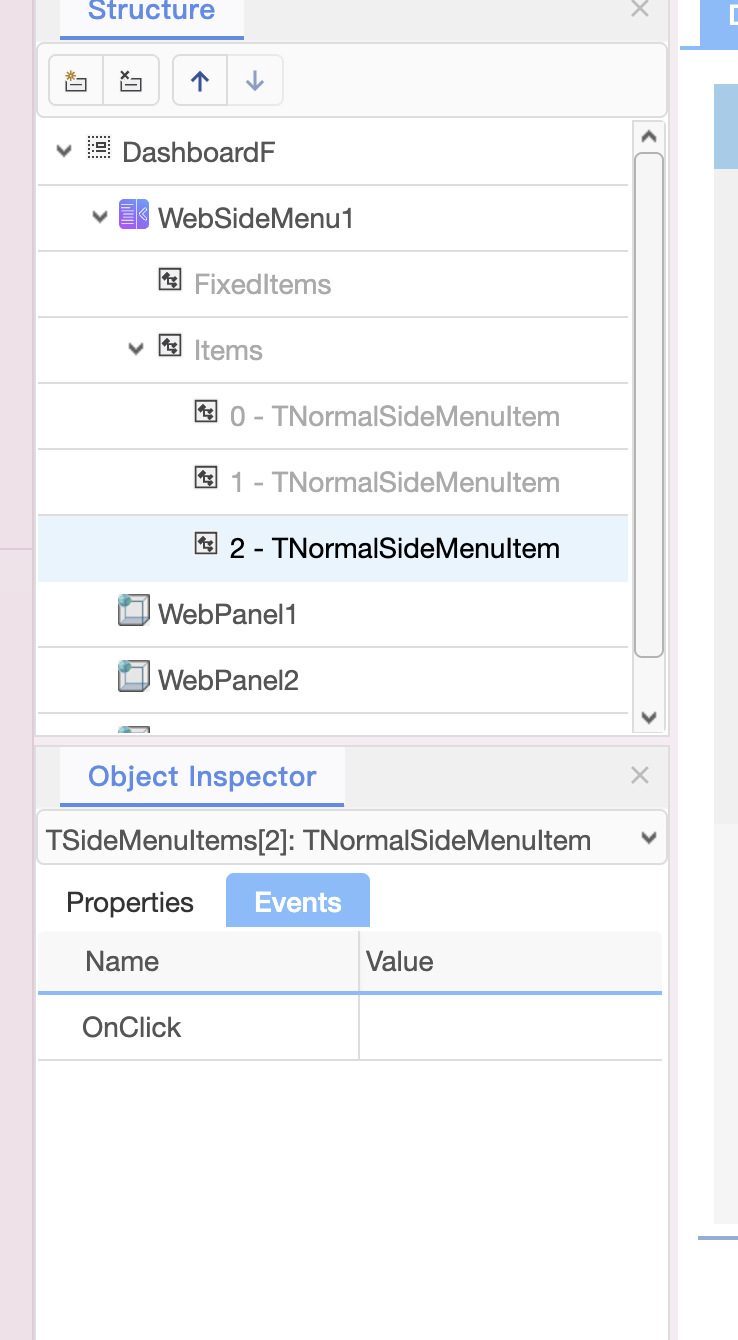The image size is (738, 1340).
Task: Click the WebPanel1 component icon
Action: 133,611
